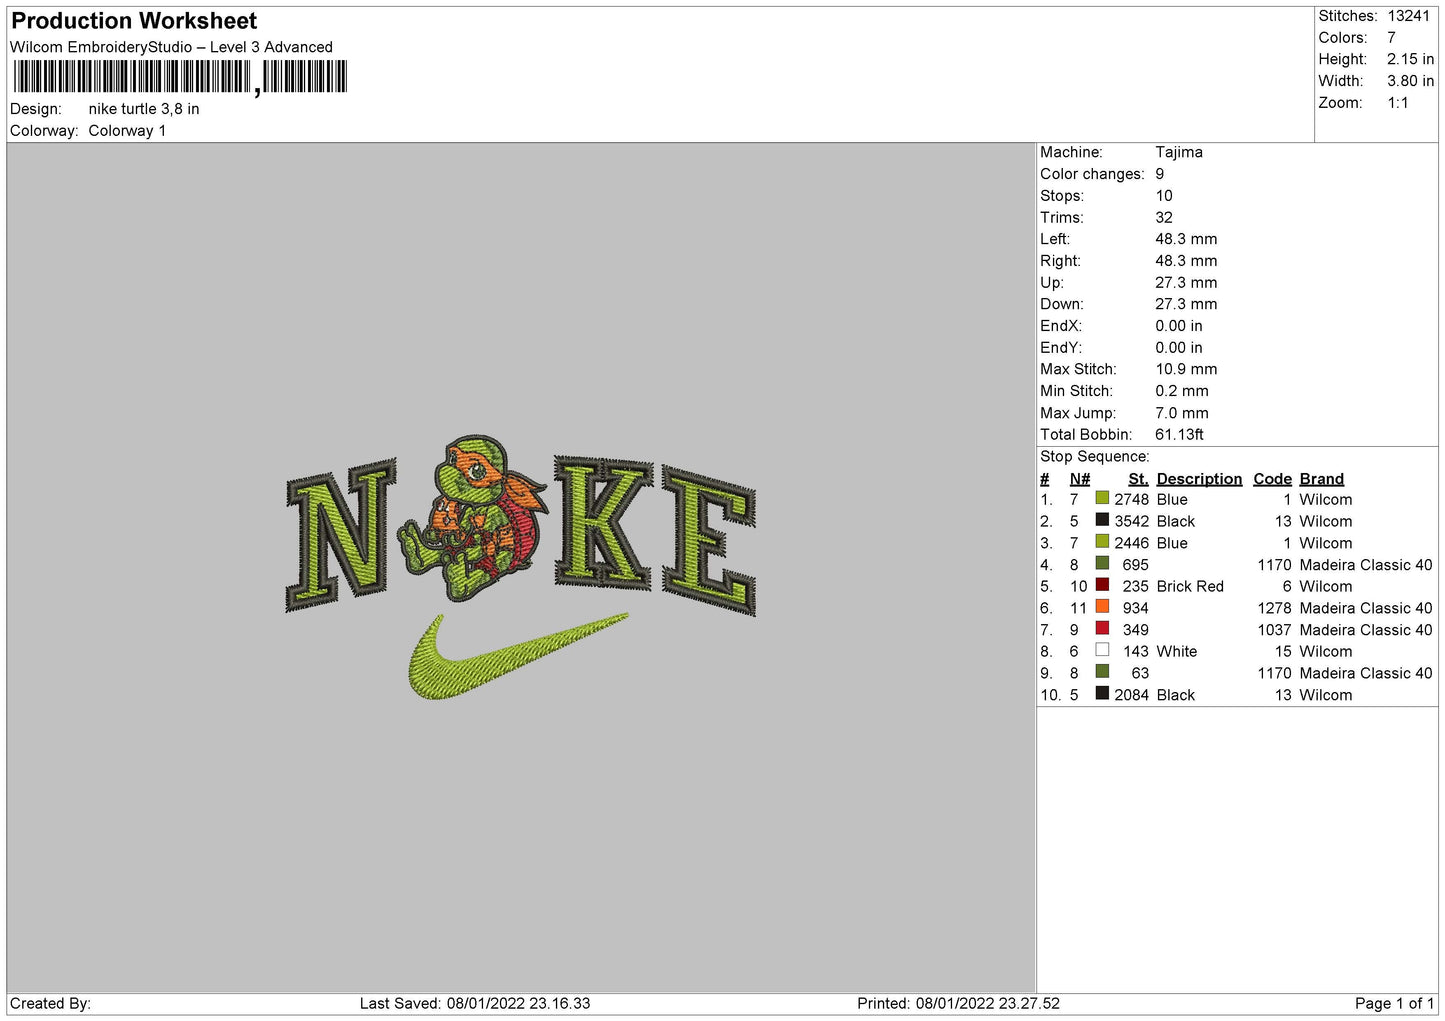1445x1021 pixels.
Task: Click the embroidered letter N in the preview
Action: (341, 534)
